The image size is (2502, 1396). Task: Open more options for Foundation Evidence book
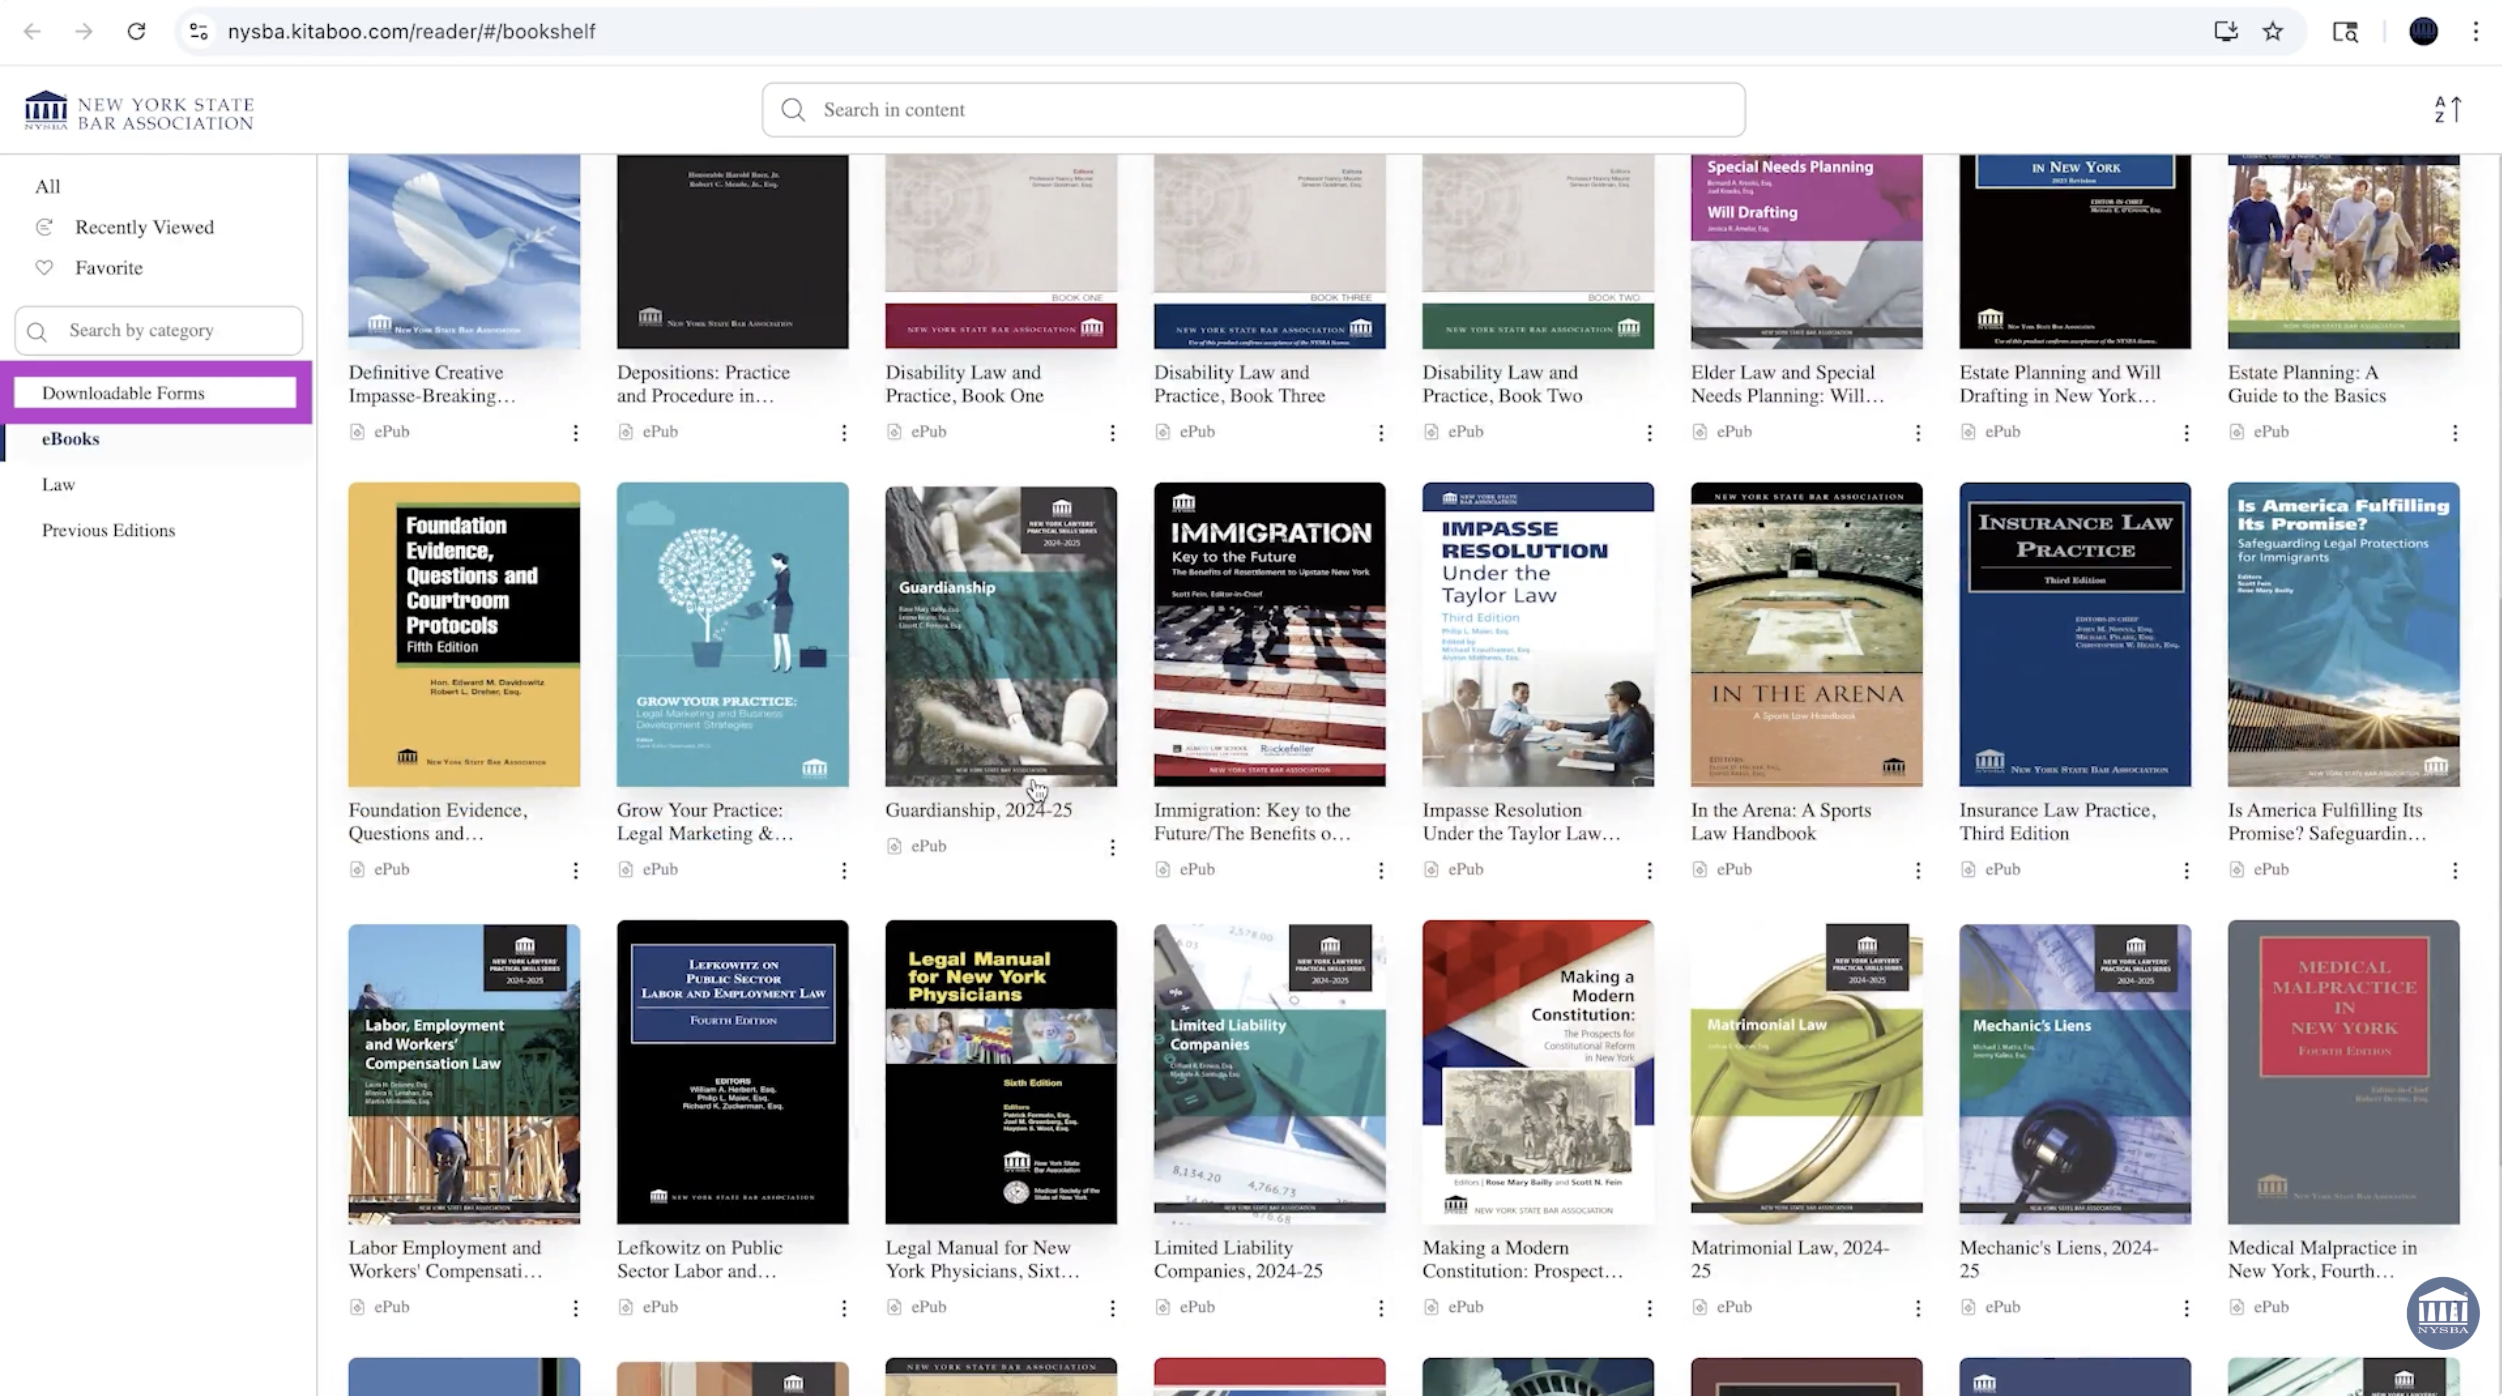(575, 871)
